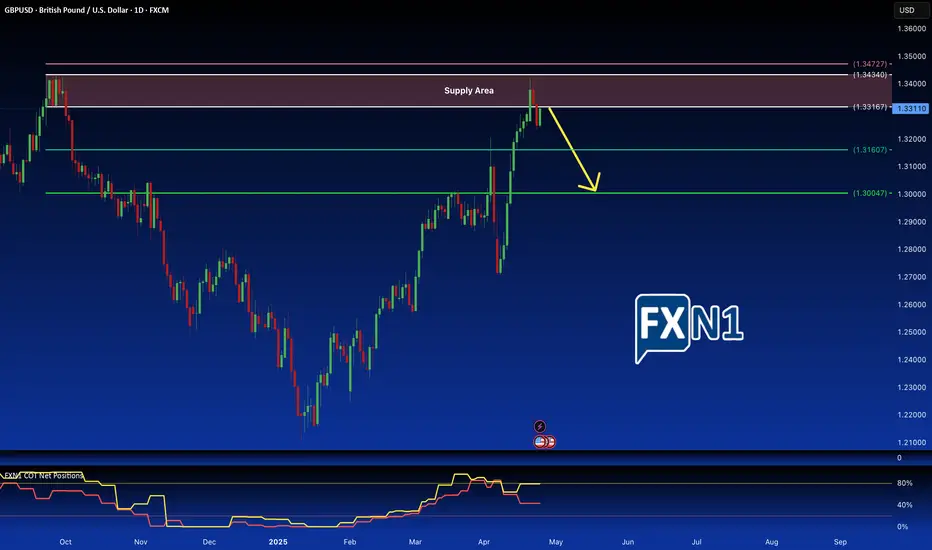Click the Sep label on time axis

tap(840, 542)
